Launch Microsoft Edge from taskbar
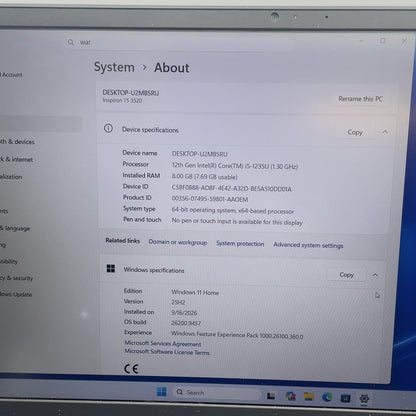 [327, 397]
